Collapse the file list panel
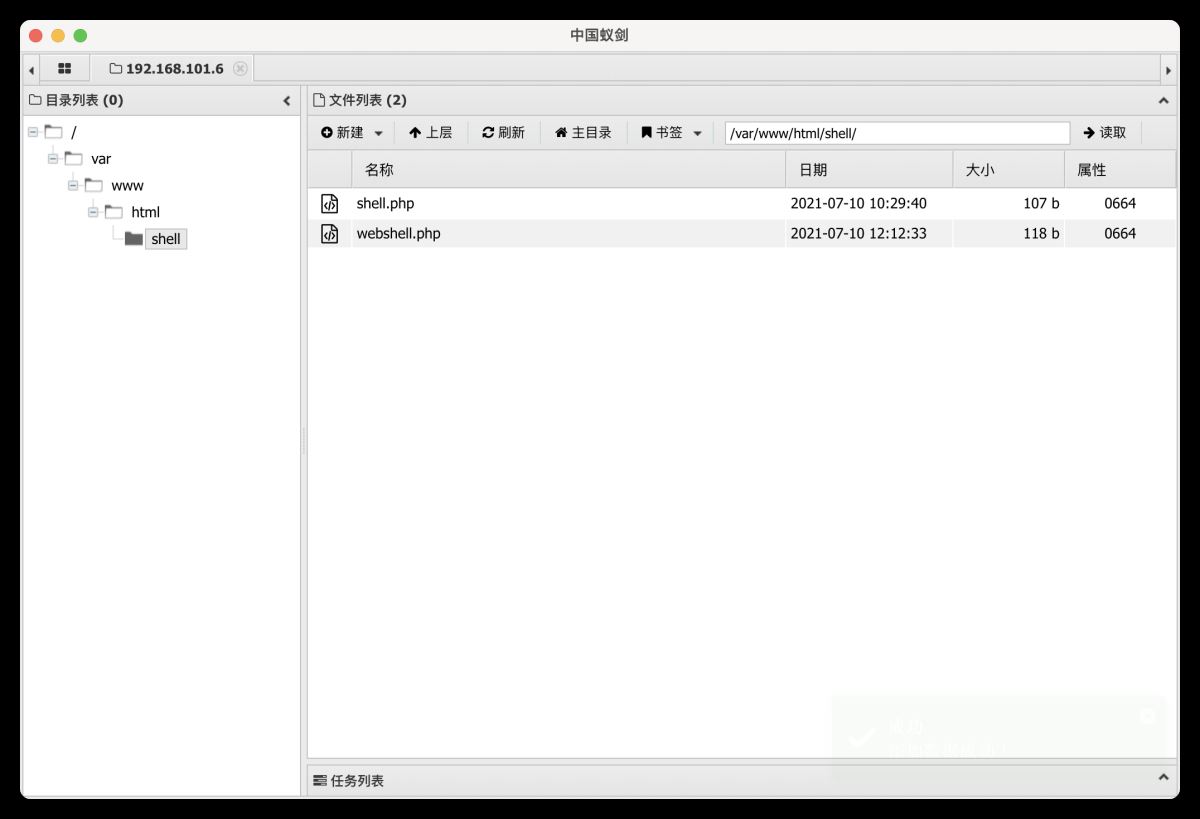The width and height of the screenshot is (1200, 819). coord(1163,101)
